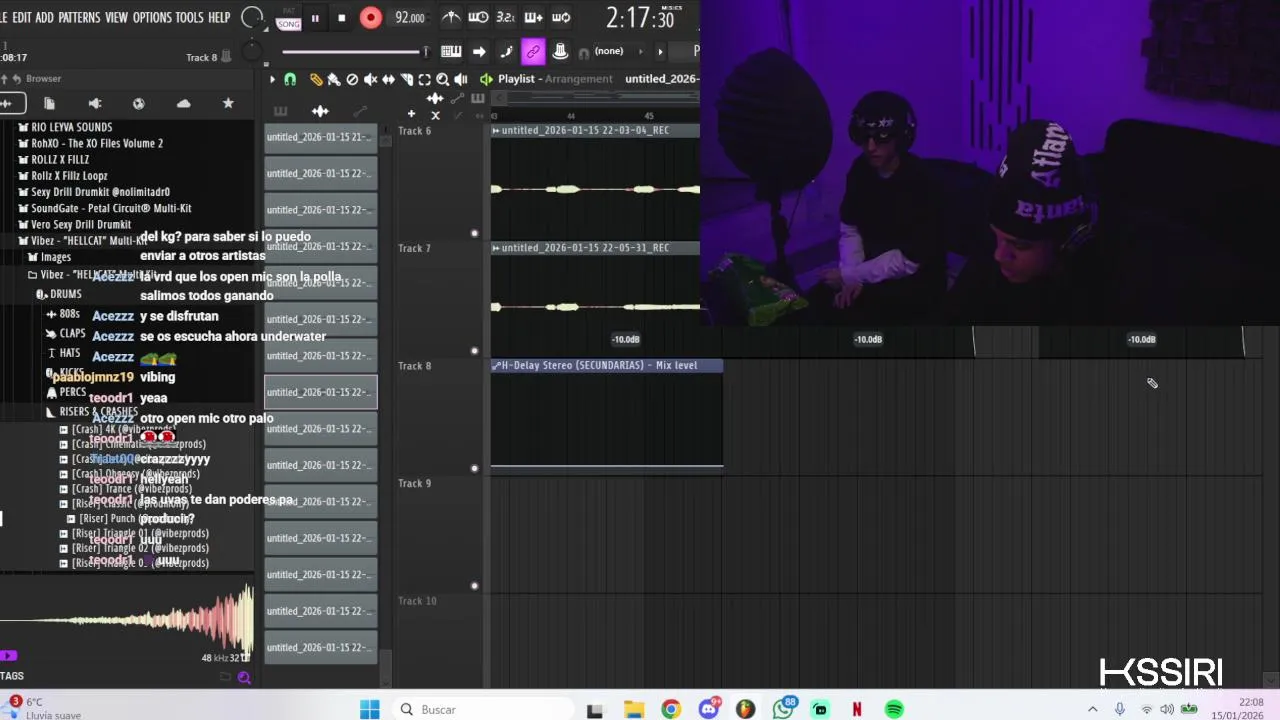Toggle the overdub blend recording icon

533,17
